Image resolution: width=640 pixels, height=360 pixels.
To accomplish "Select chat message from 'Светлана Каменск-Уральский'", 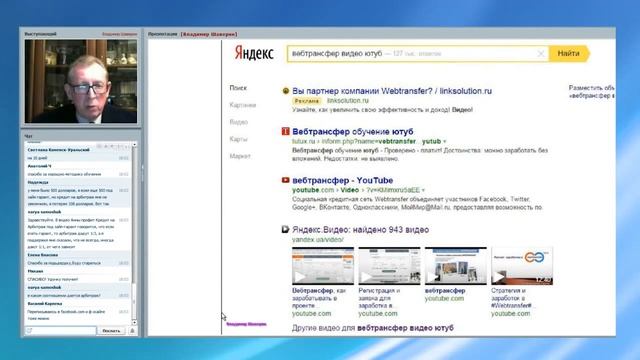I will (78, 153).
